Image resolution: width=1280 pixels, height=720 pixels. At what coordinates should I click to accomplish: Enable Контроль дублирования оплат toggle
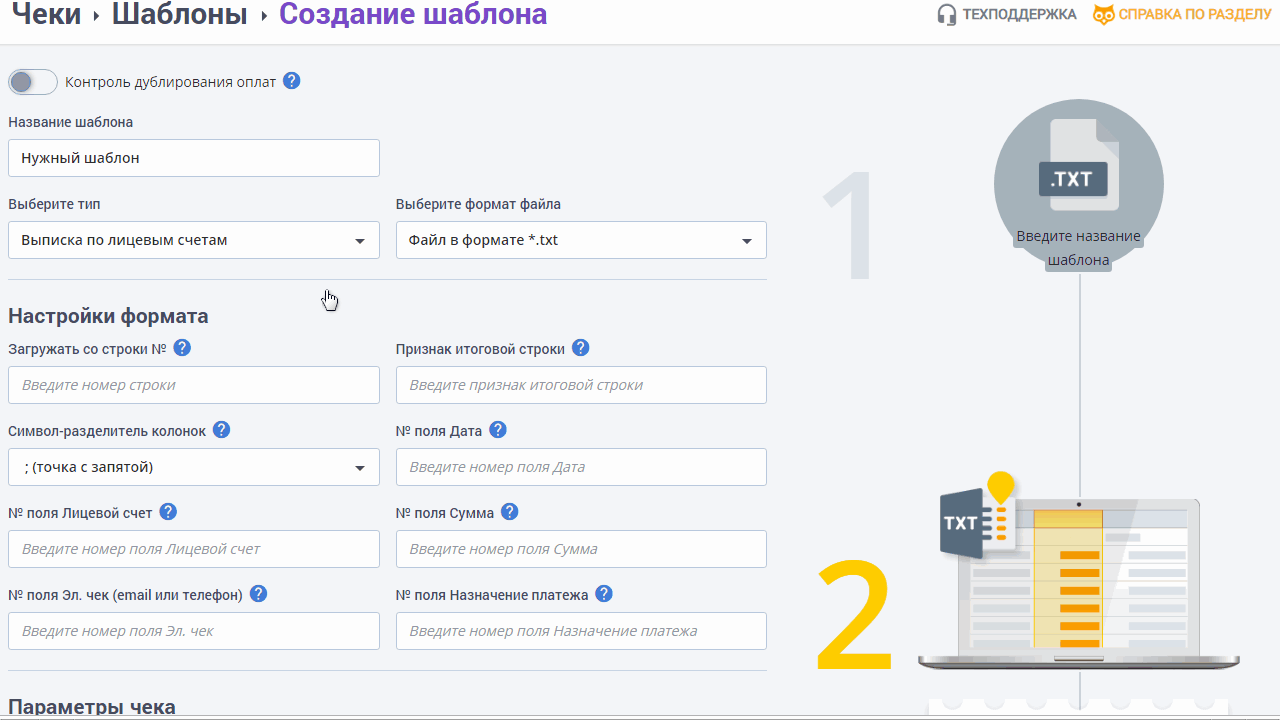pos(33,82)
